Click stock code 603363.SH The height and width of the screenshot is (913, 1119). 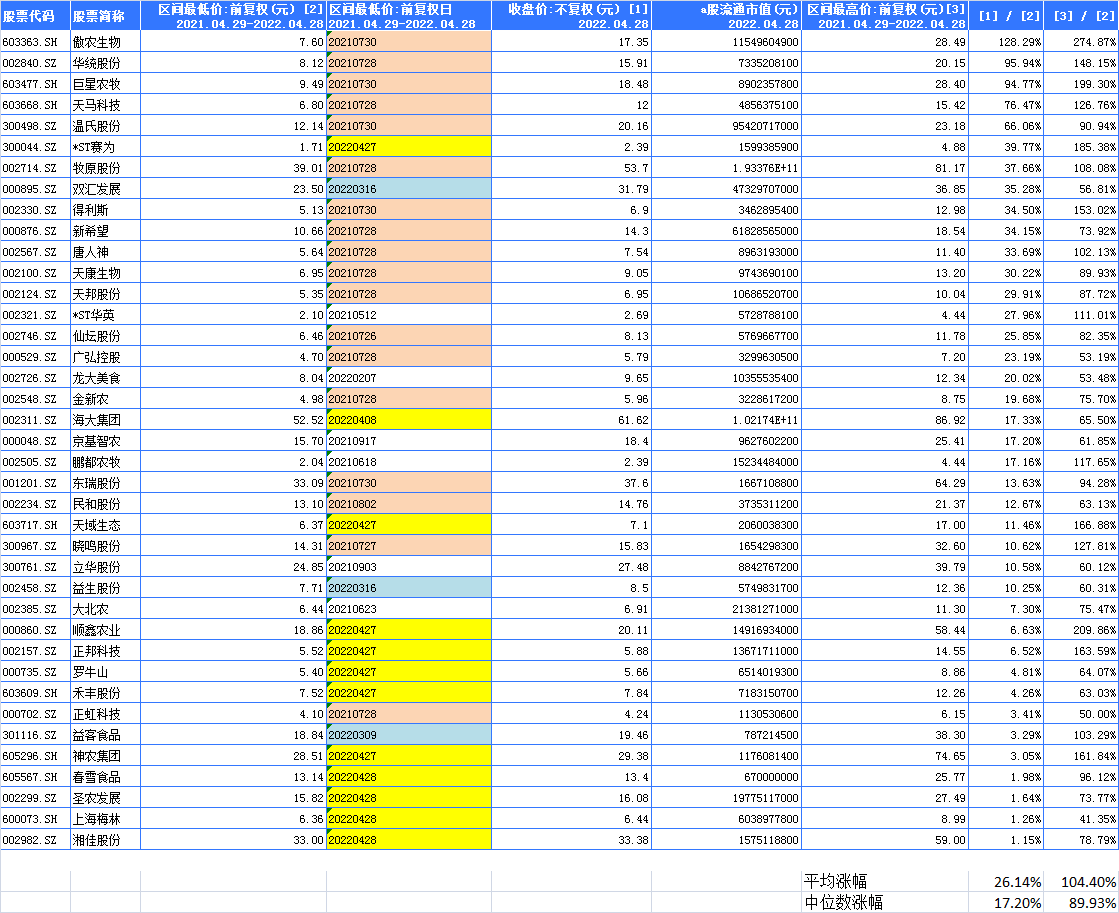(x=35, y=42)
